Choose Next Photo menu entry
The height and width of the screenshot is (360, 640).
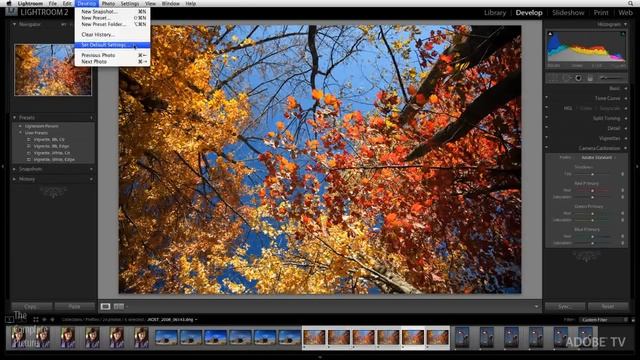[x=112, y=62]
